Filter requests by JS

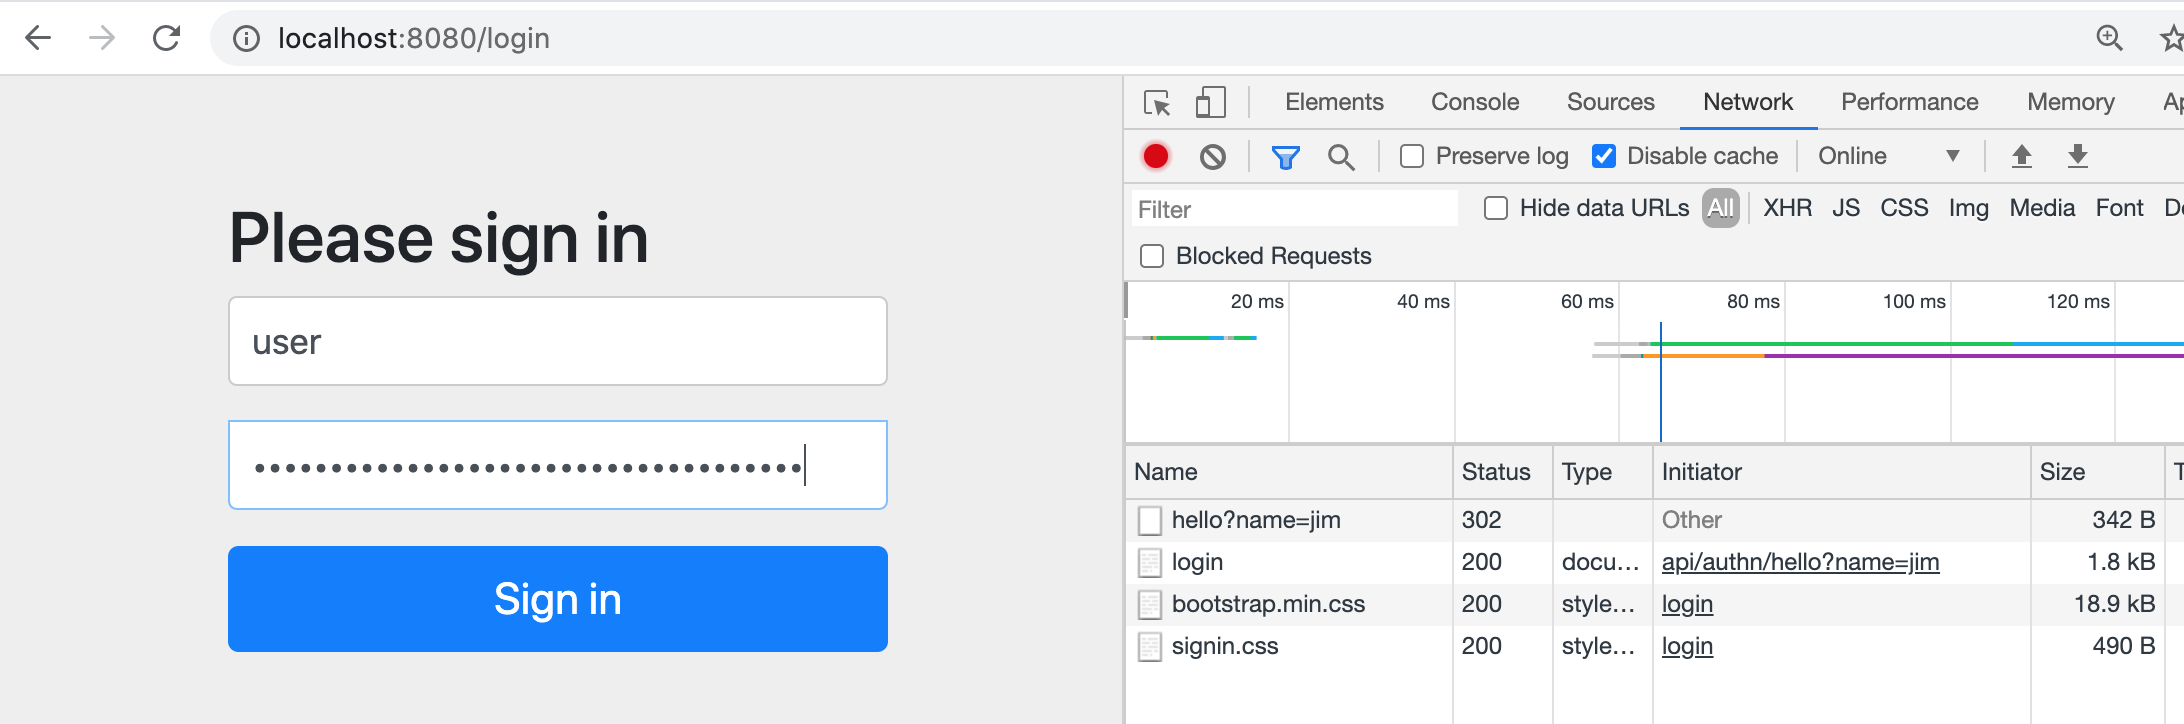click(x=1846, y=208)
